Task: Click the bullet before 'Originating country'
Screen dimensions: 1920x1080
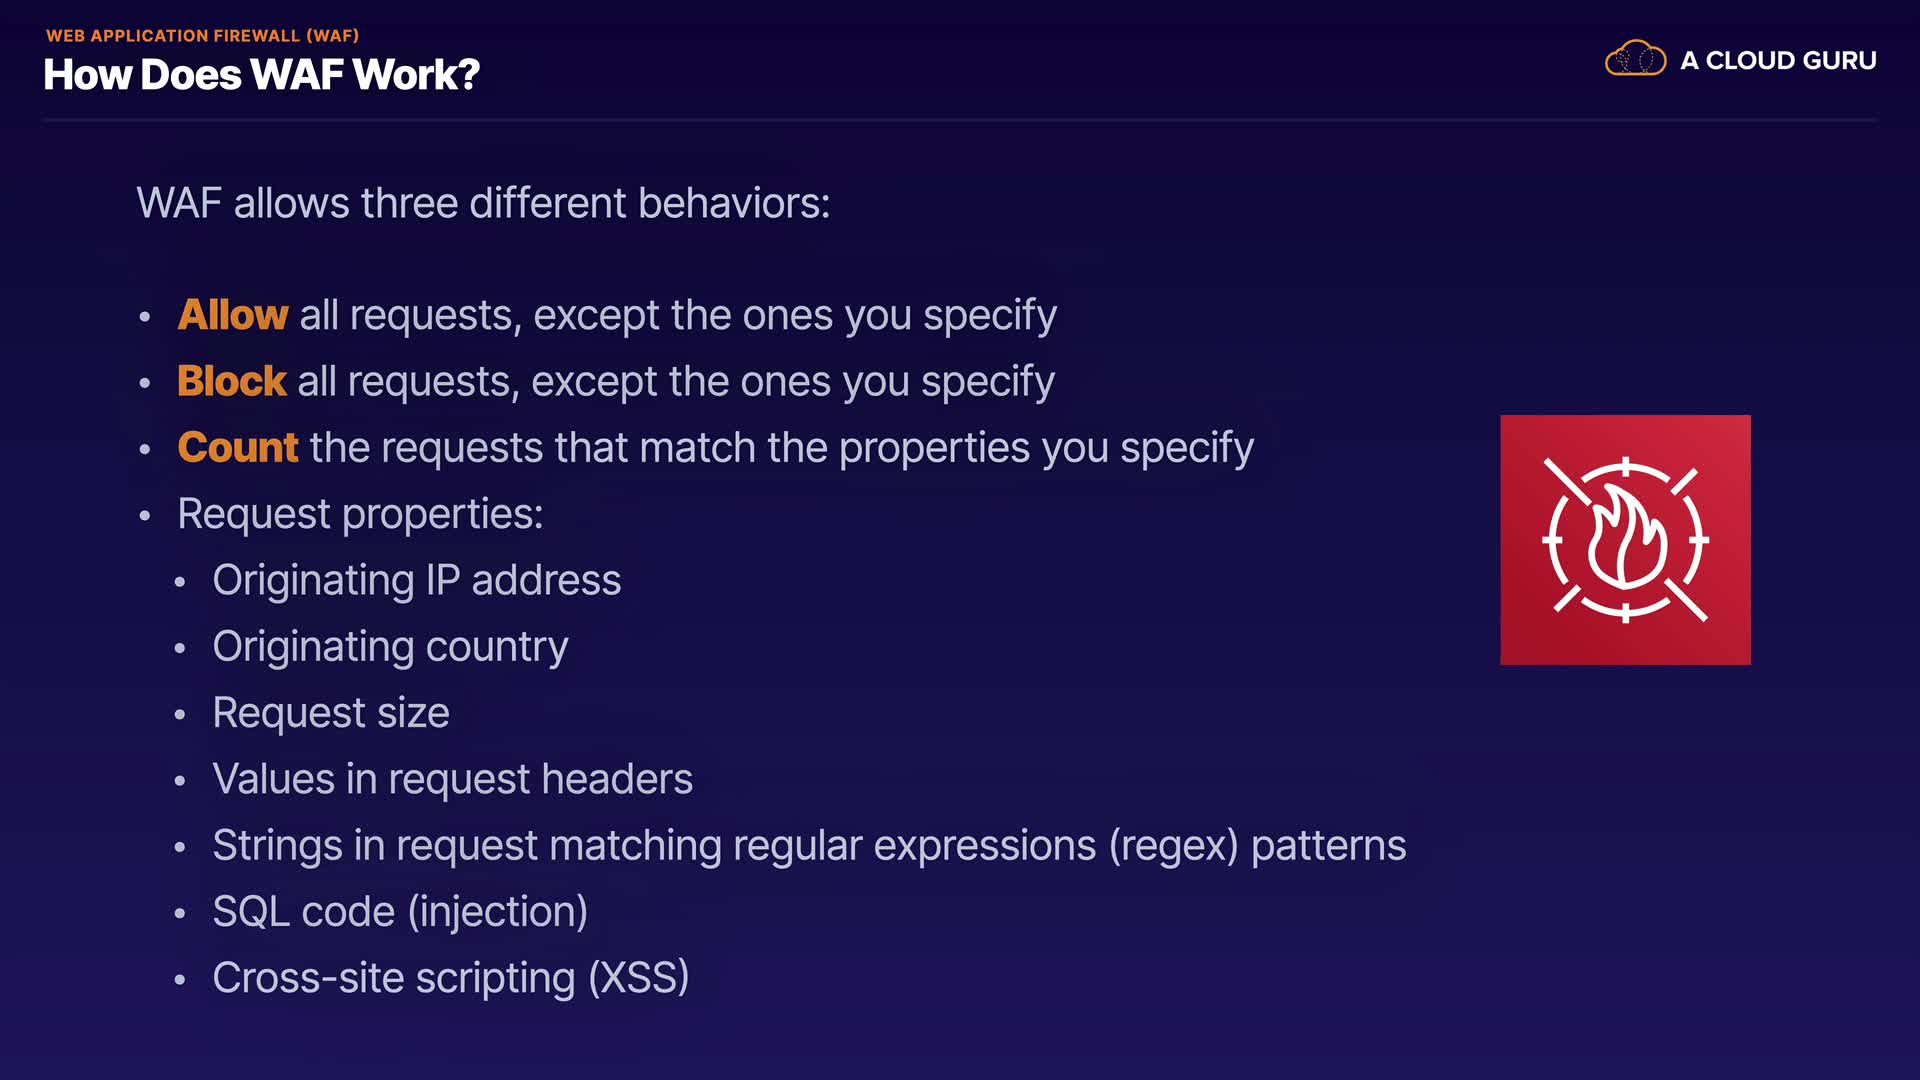Action: tap(180, 649)
